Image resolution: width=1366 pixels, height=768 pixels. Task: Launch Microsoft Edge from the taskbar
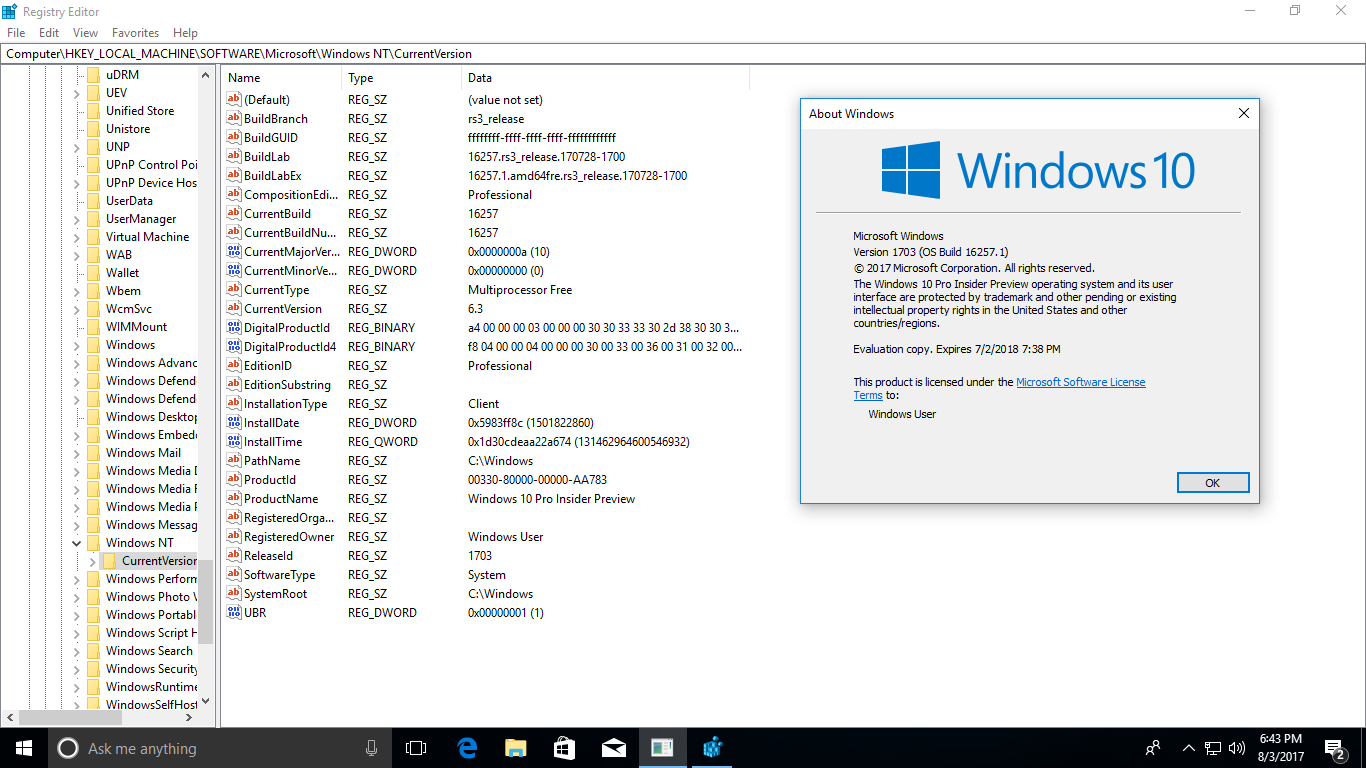pos(466,748)
